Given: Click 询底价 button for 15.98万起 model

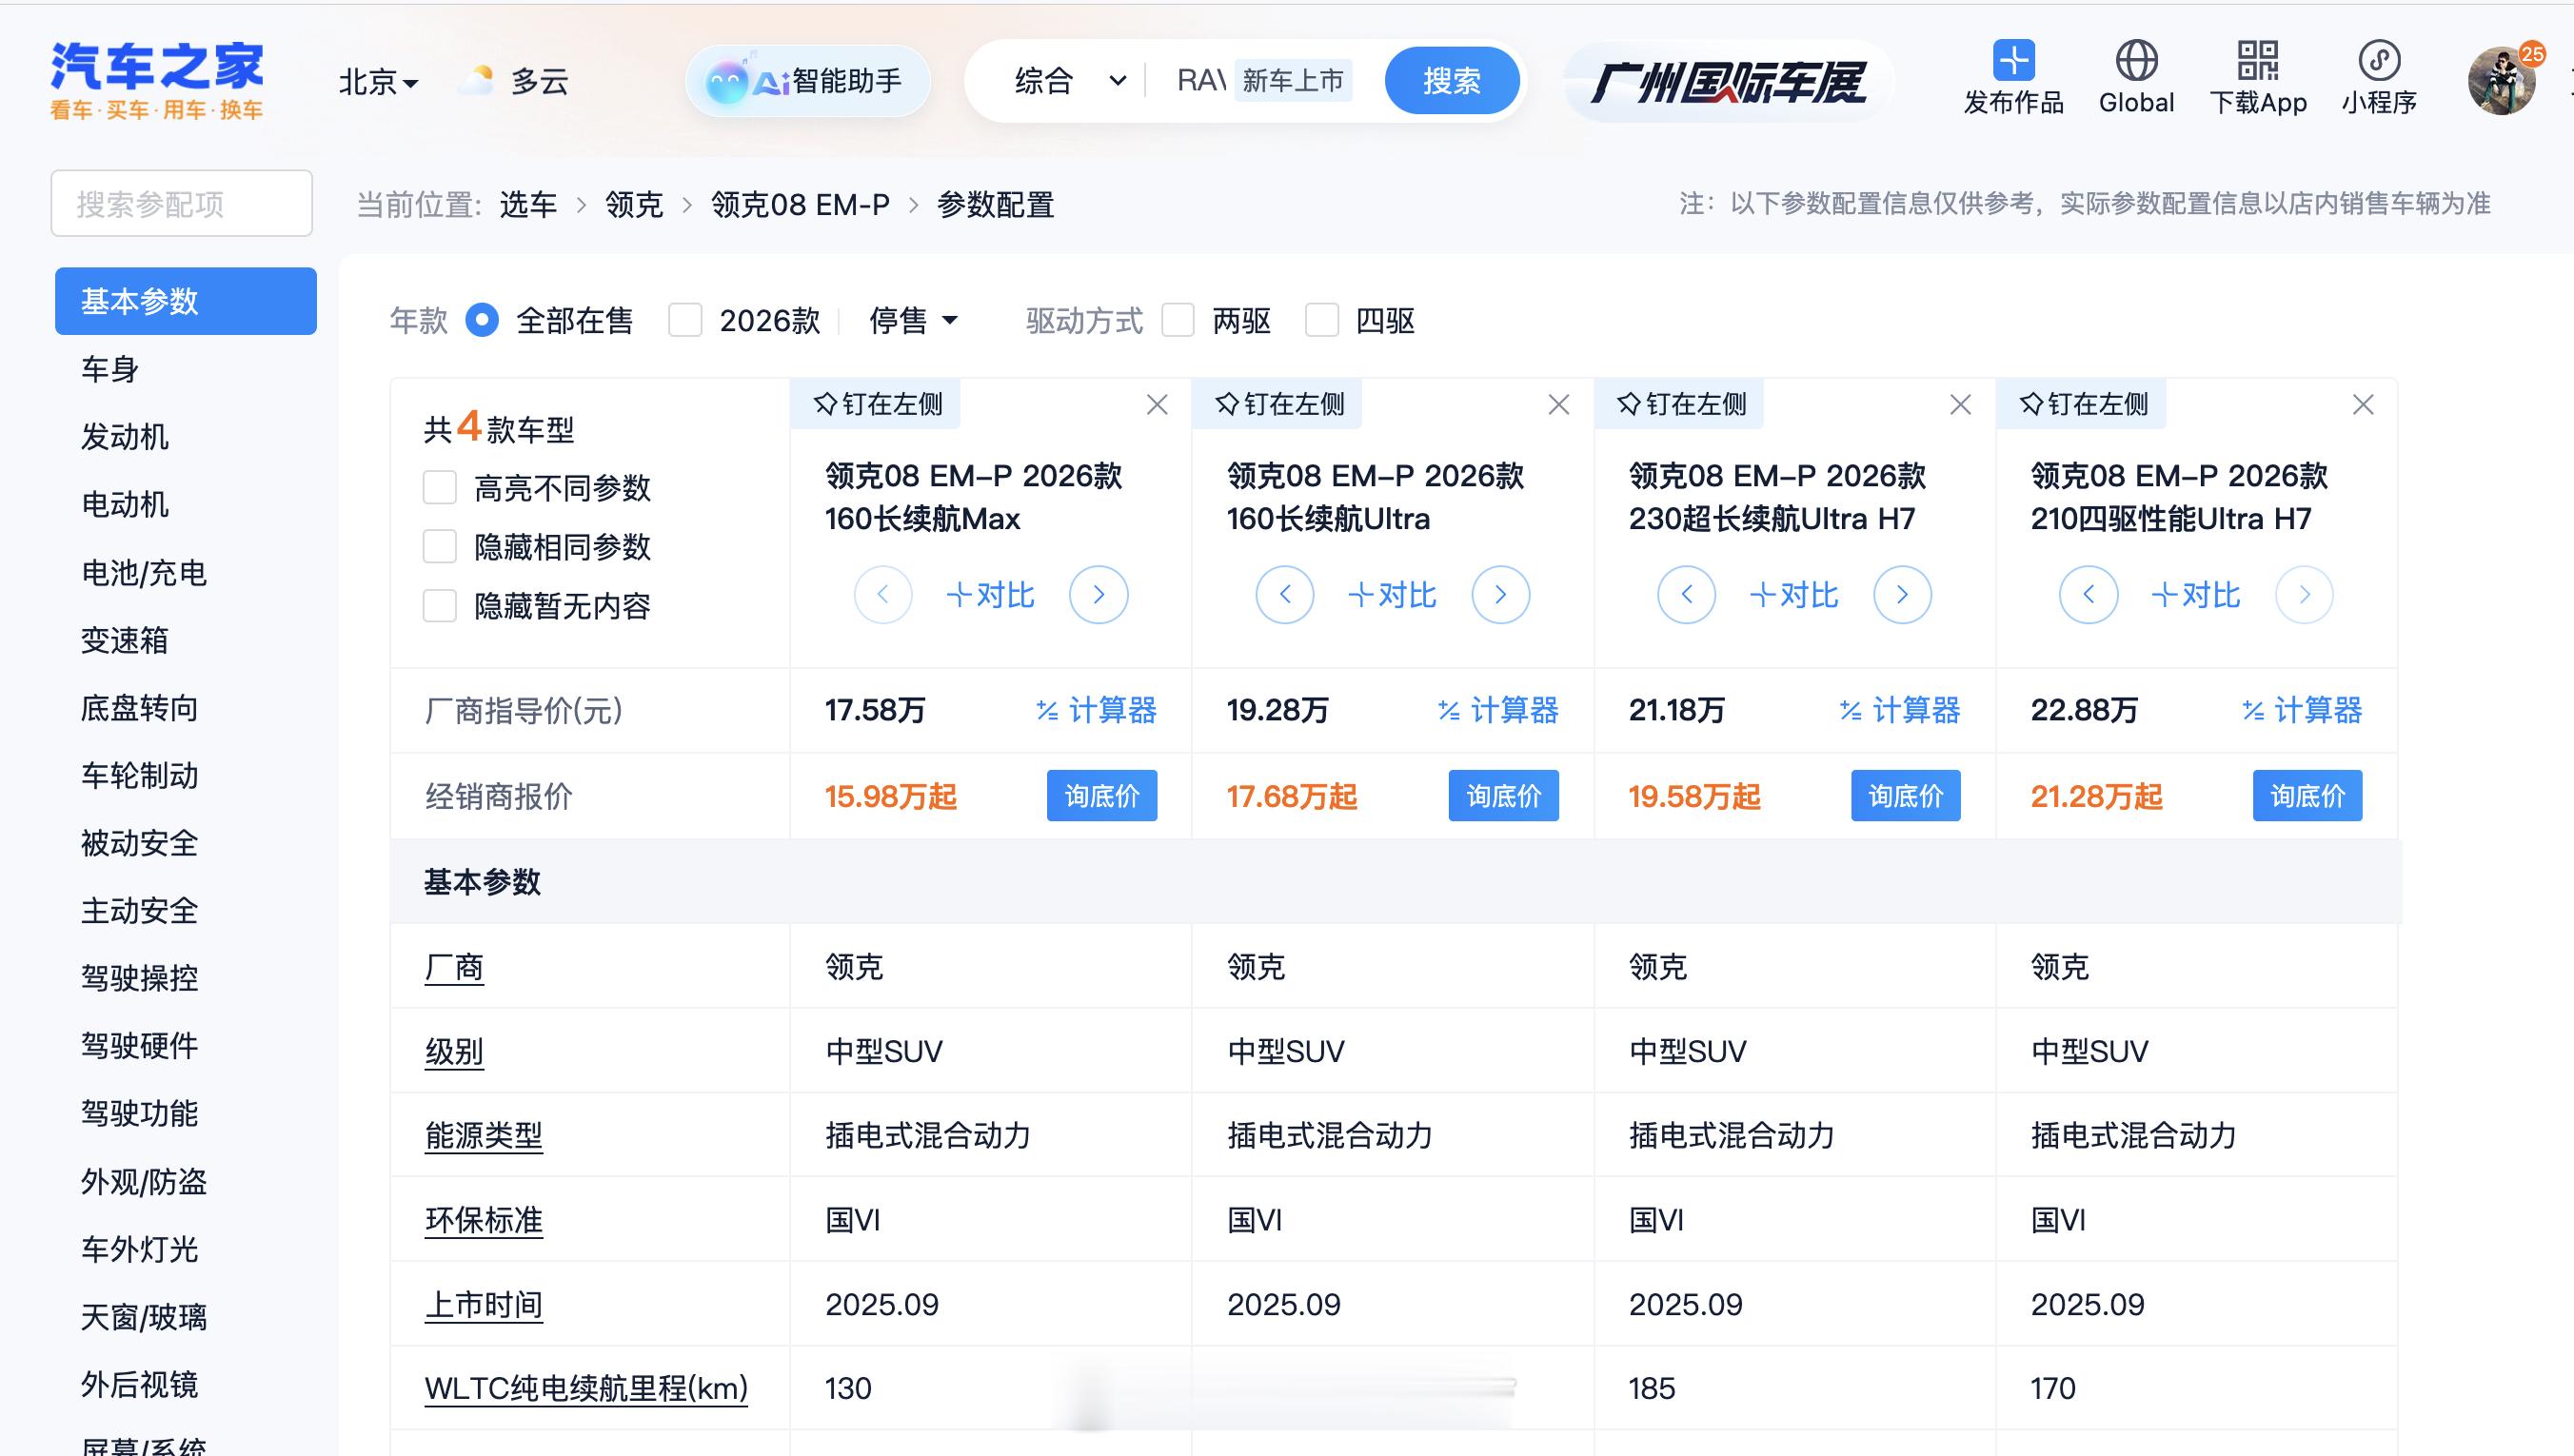Looking at the screenshot, I should (x=1101, y=796).
